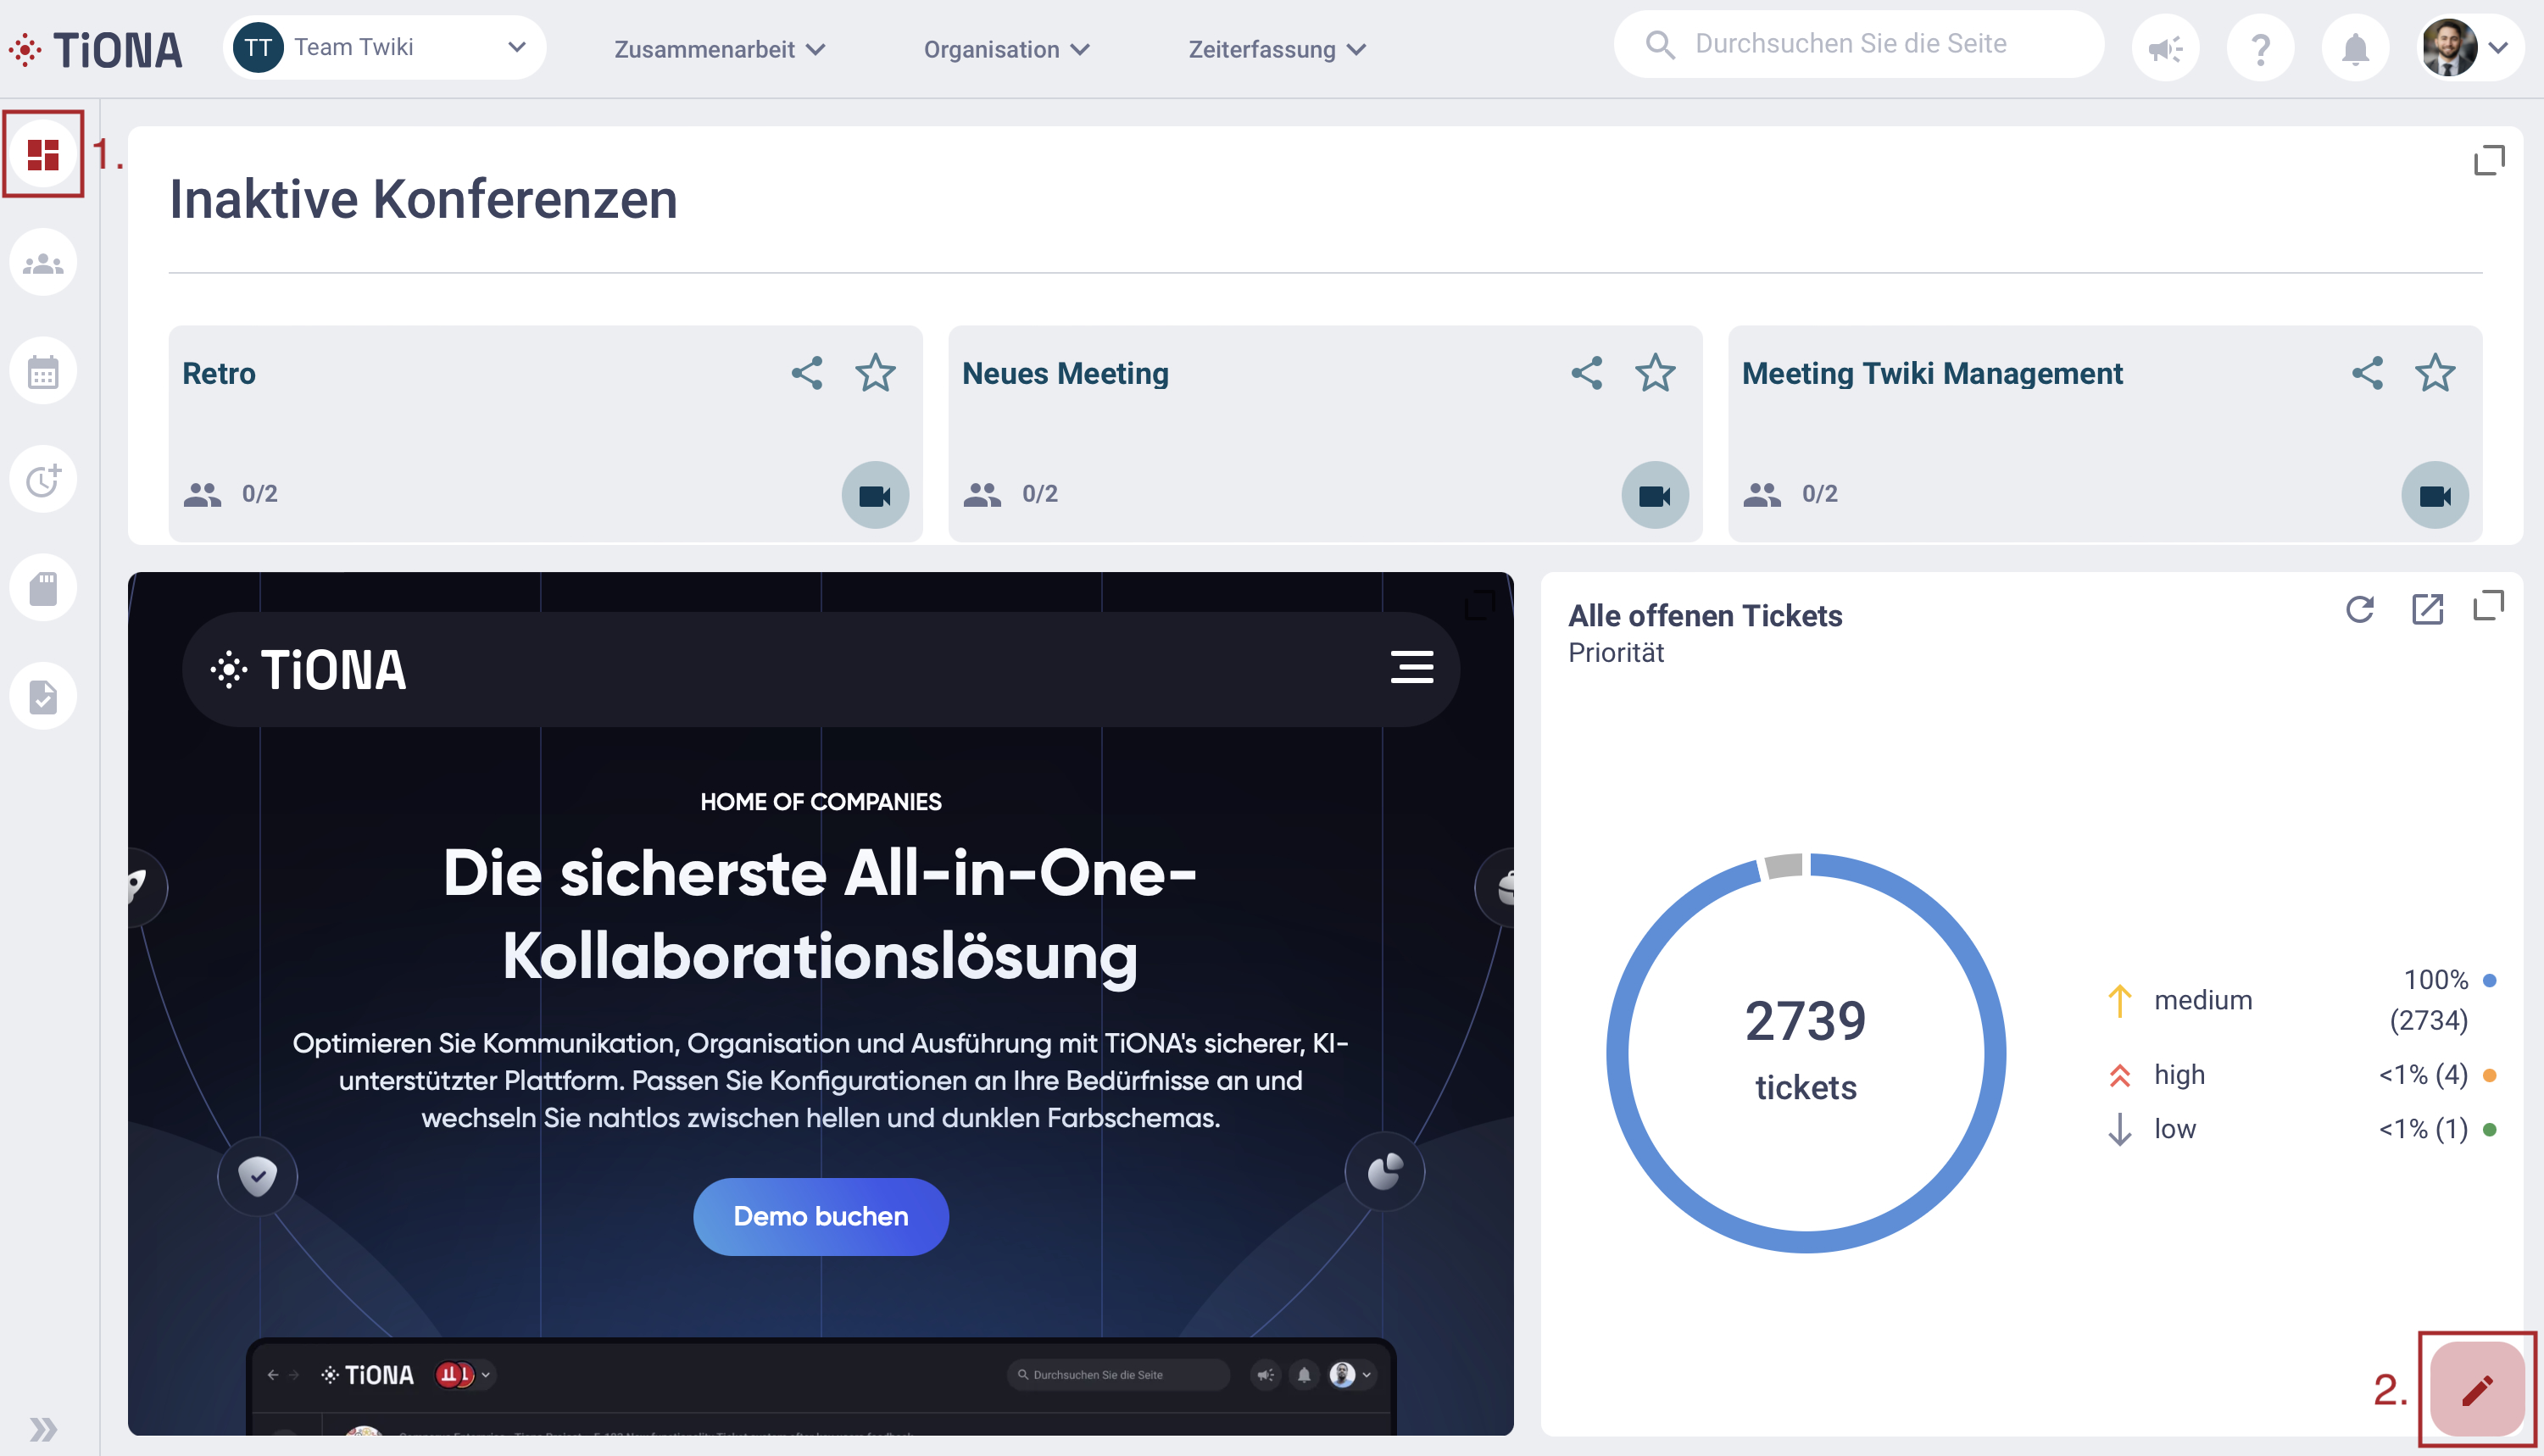Click the megaphone announcements icon
This screenshot has height=1456, width=2544.
point(2166,48)
